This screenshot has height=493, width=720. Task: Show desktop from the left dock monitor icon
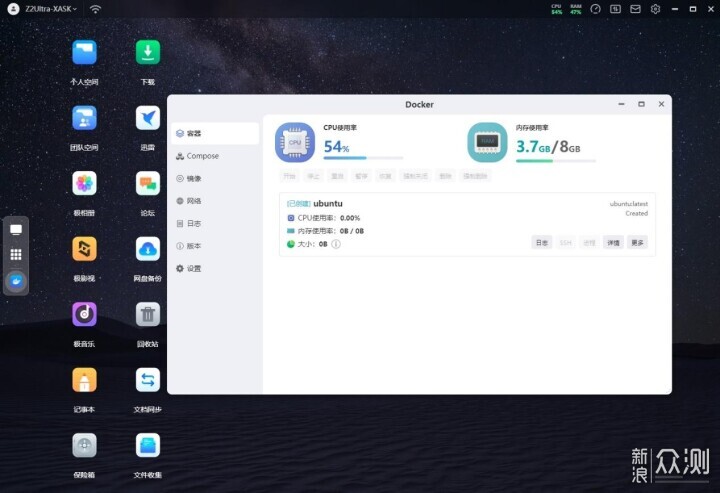(x=16, y=230)
